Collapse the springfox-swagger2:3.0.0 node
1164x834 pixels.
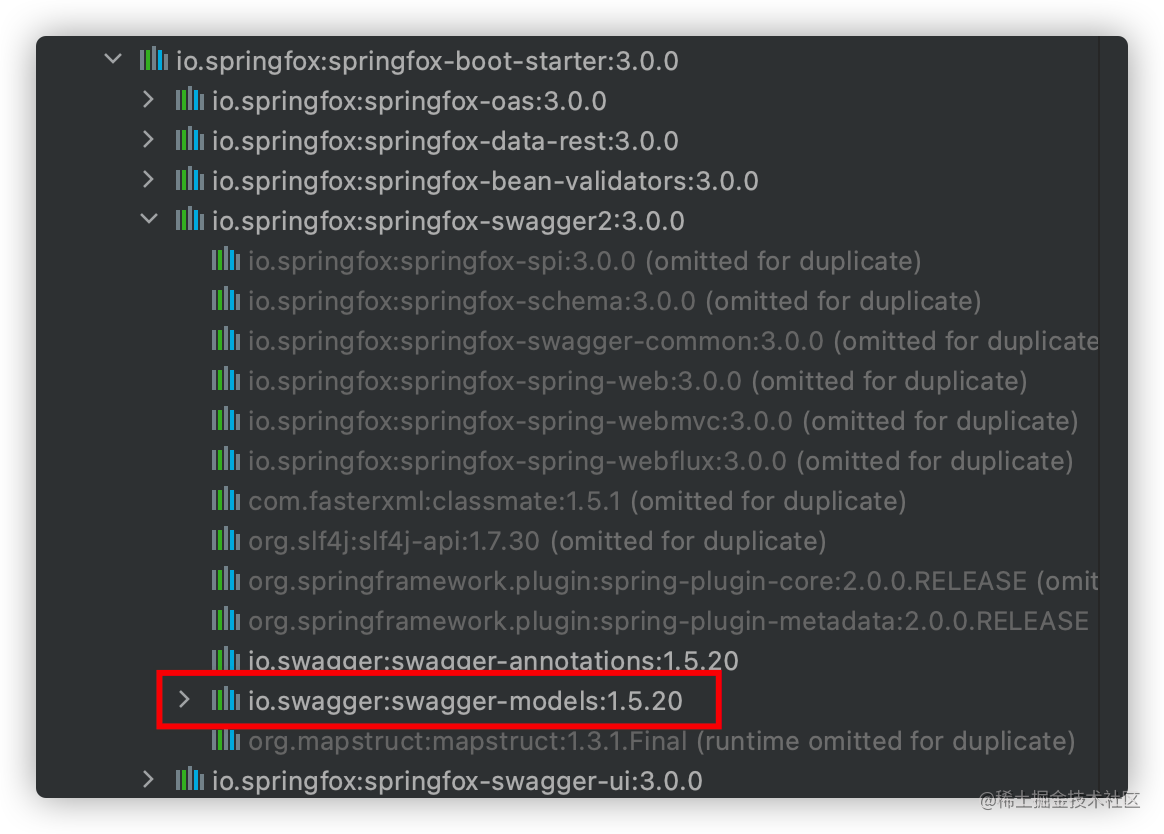pos(149,219)
